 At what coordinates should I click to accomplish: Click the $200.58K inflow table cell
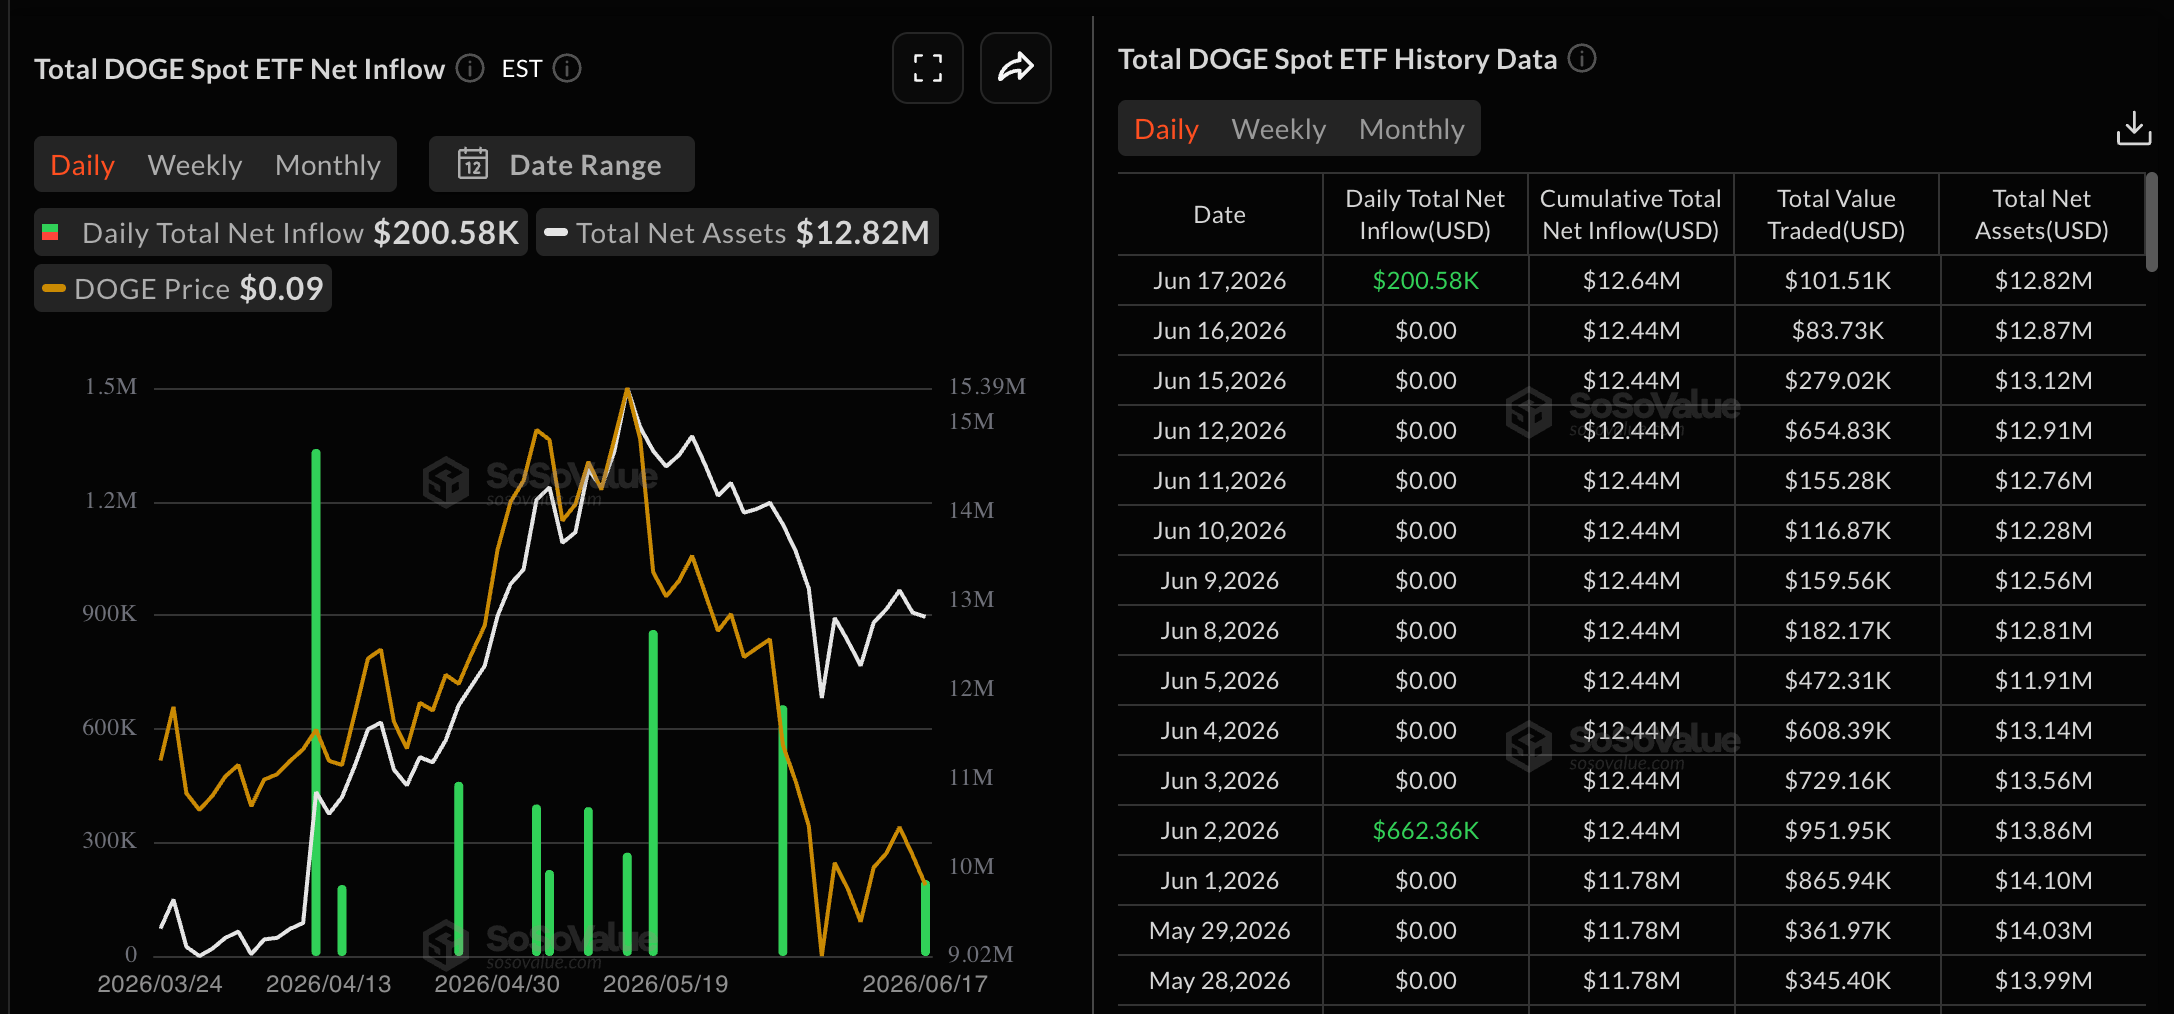[1426, 280]
